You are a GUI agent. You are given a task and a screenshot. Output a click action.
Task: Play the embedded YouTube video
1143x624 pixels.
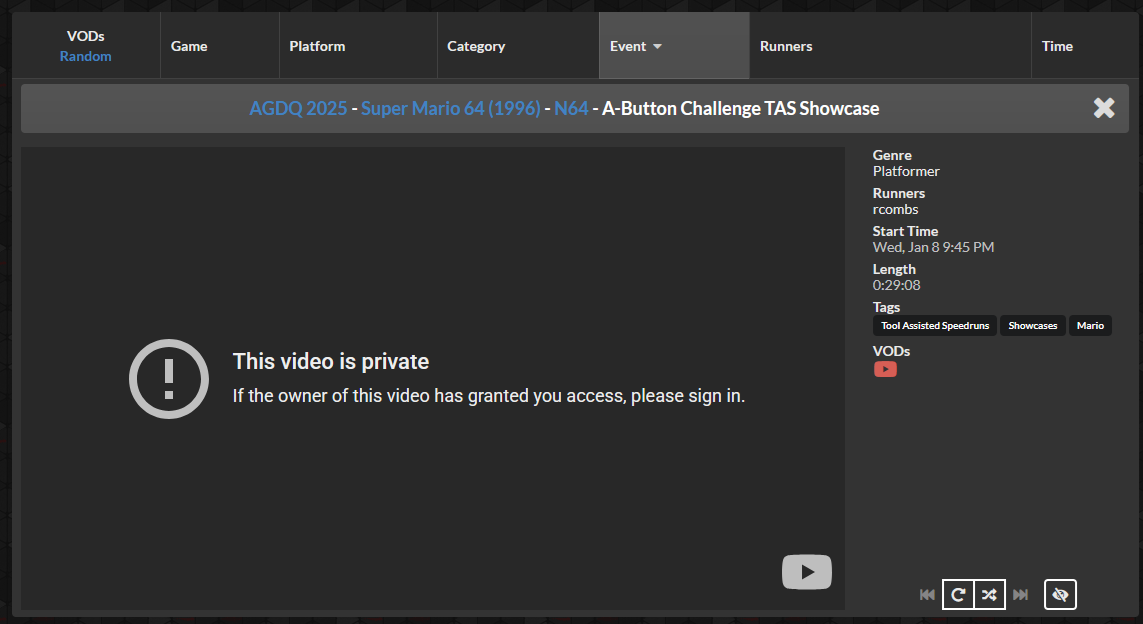(806, 572)
